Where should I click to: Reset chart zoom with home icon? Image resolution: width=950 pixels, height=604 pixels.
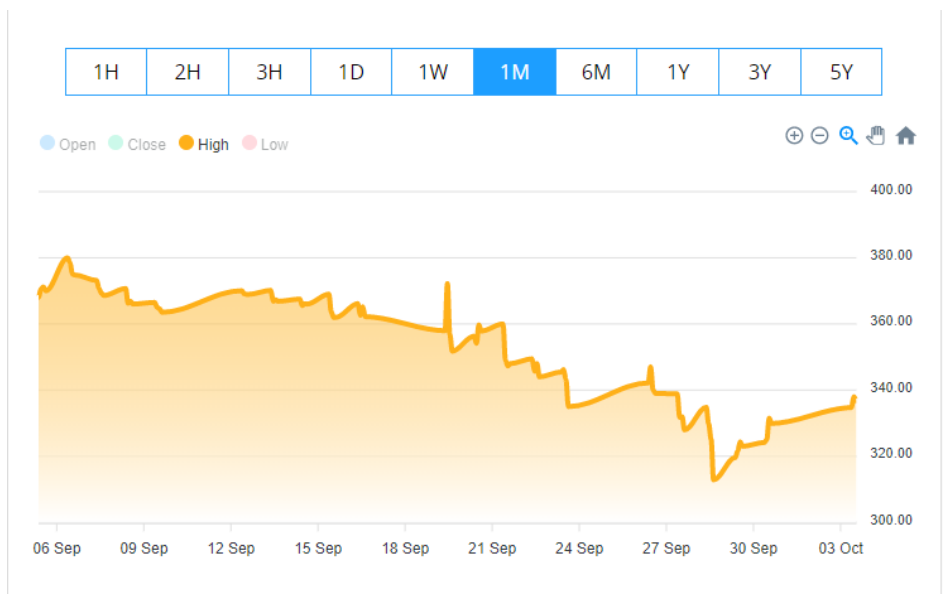coord(906,136)
